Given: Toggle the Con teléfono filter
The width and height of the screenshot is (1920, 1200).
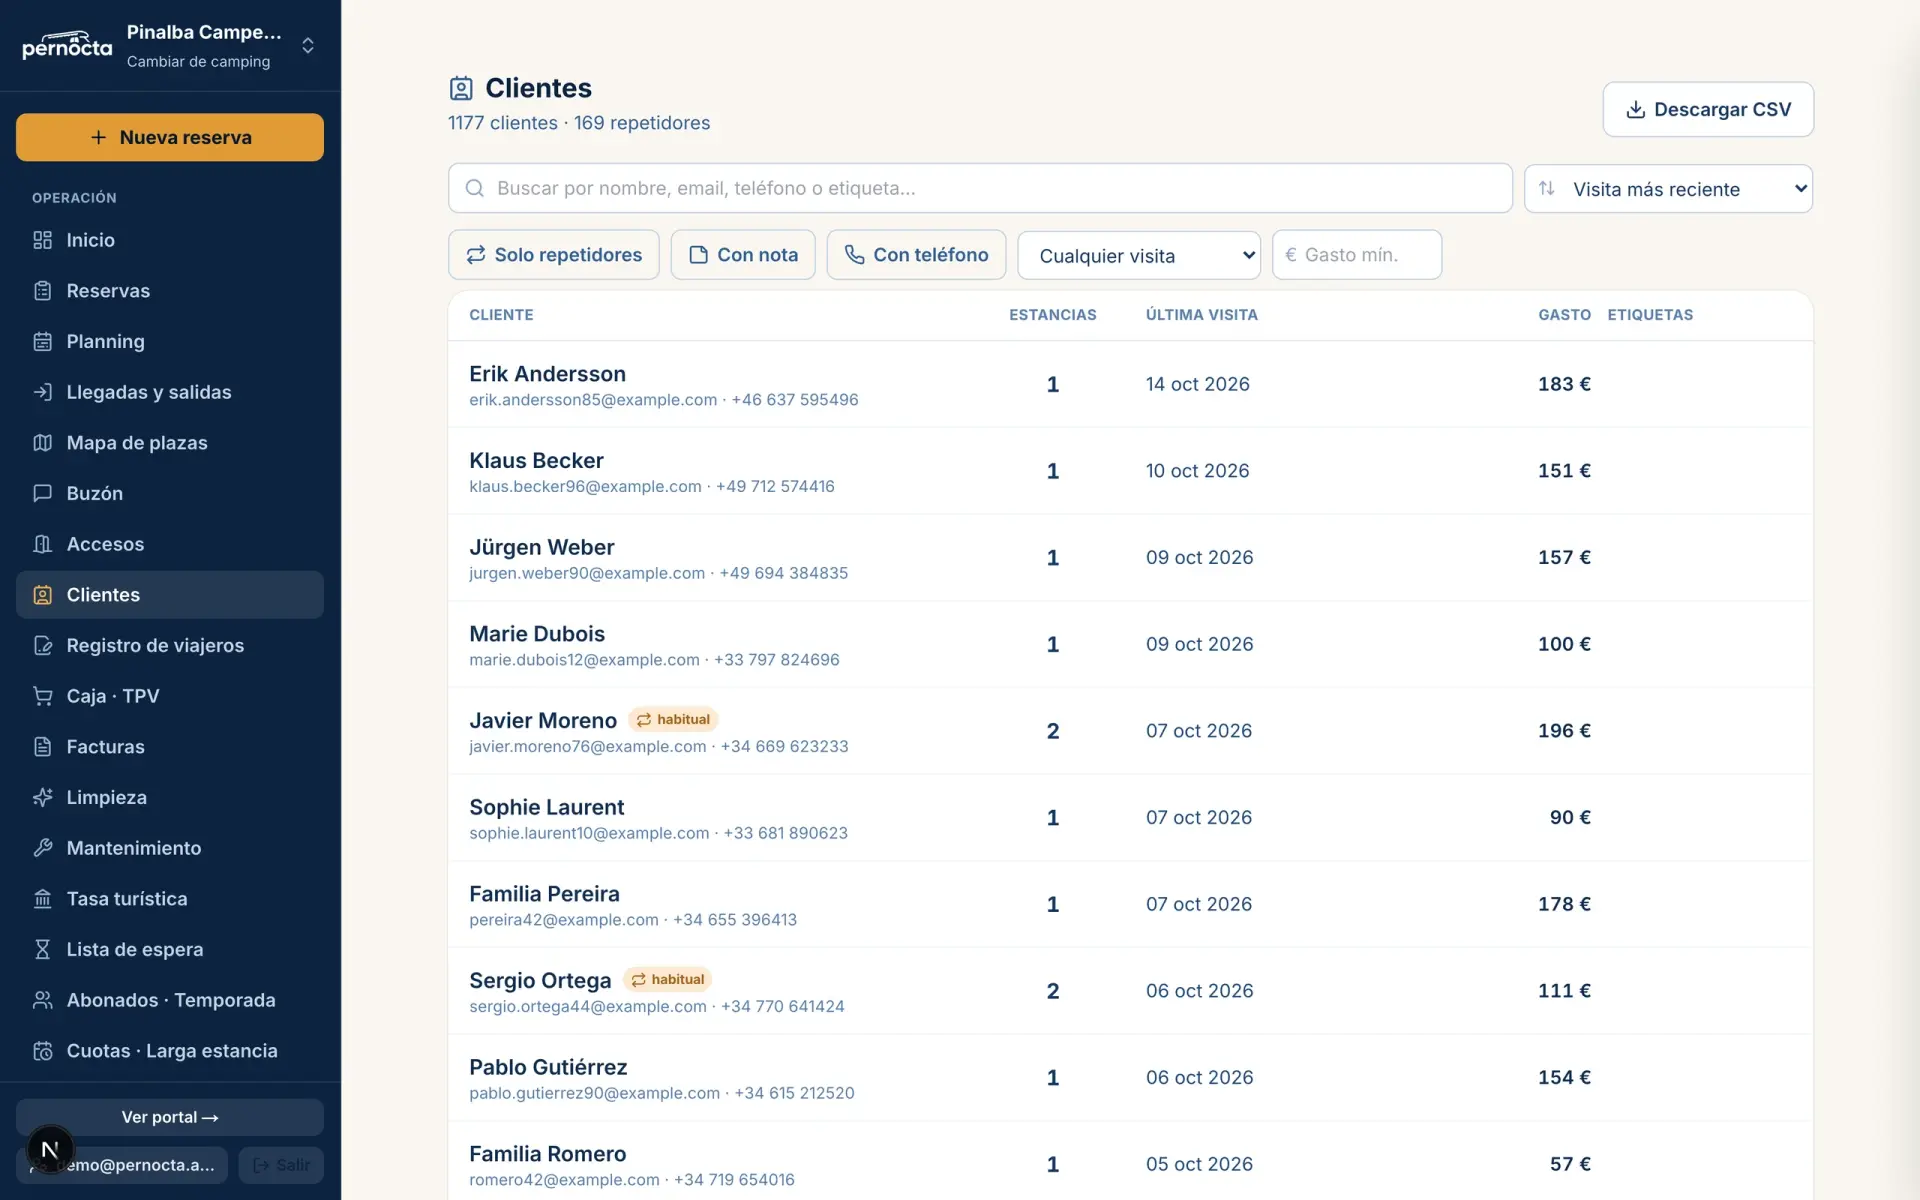Looking at the screenshot, I should click(x=916, y=255).
